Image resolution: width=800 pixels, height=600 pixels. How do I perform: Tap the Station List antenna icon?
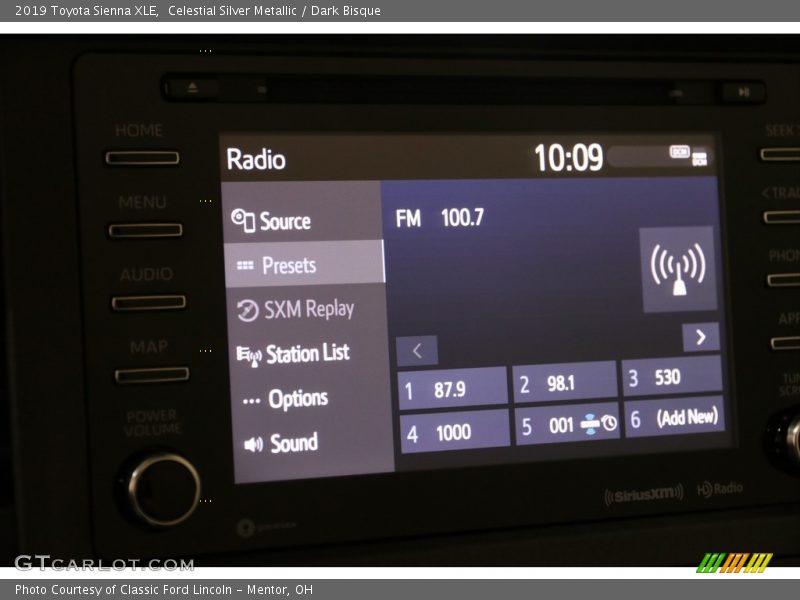click(248, 354)
